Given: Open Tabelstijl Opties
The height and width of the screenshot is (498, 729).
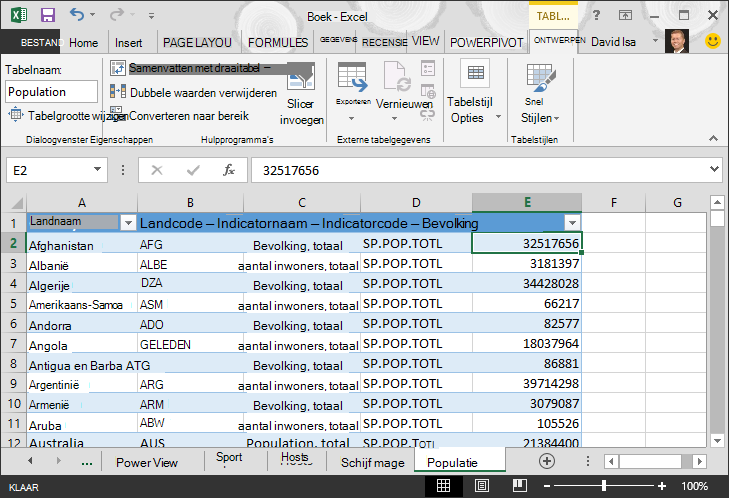Looking at the screenshot, I should (474, 92).
